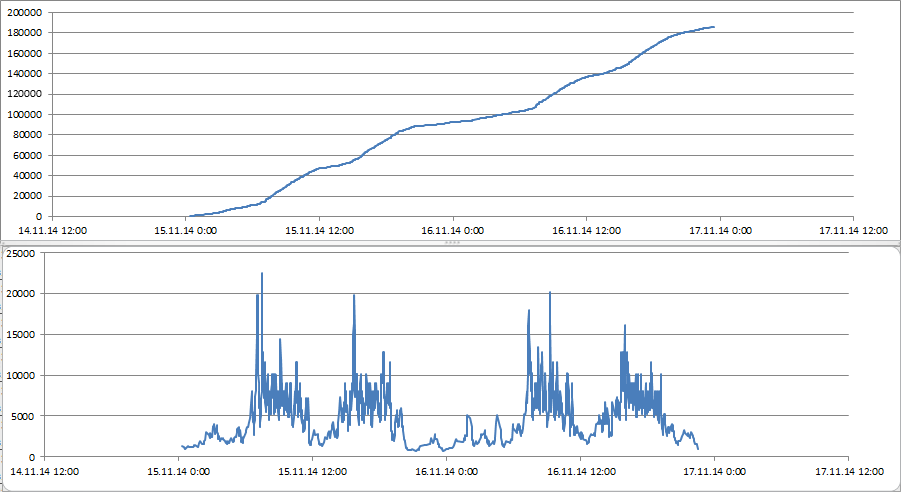901x492 pixels.
Task: Click upper chart's 15.11.14 12:00 date label
Action: tap(319, 230)
